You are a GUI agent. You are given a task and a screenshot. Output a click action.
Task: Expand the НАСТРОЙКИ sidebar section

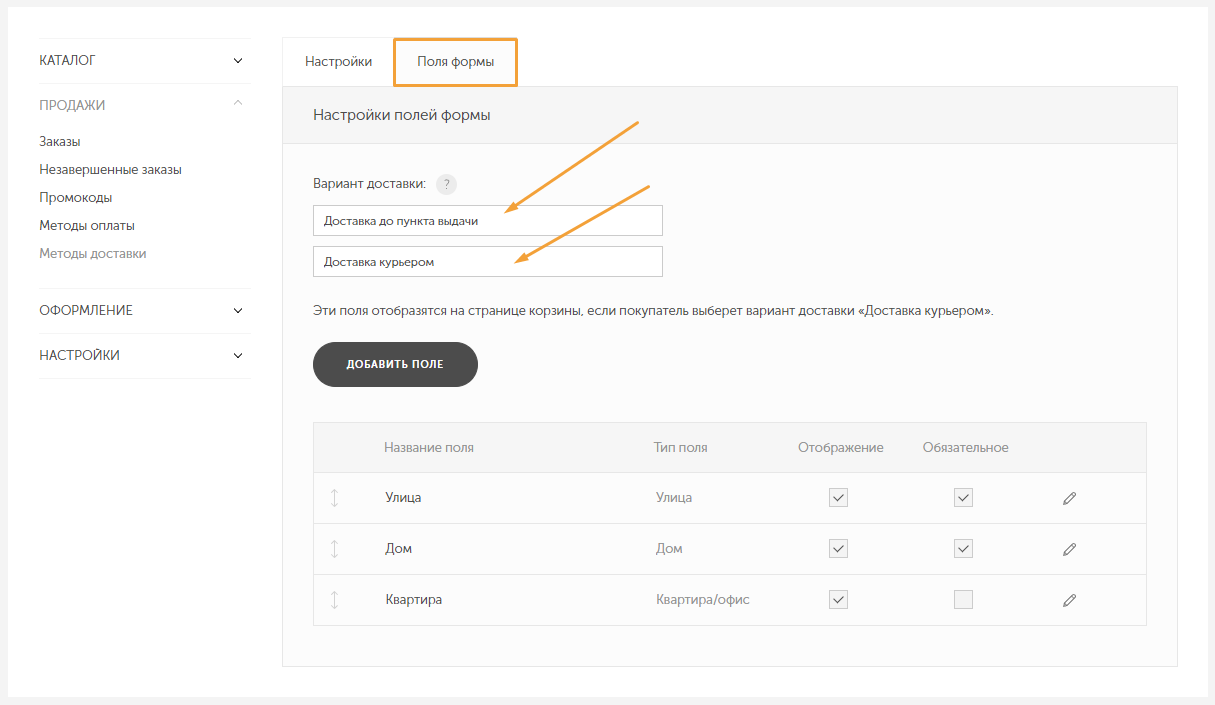click(x=238, y=355)
